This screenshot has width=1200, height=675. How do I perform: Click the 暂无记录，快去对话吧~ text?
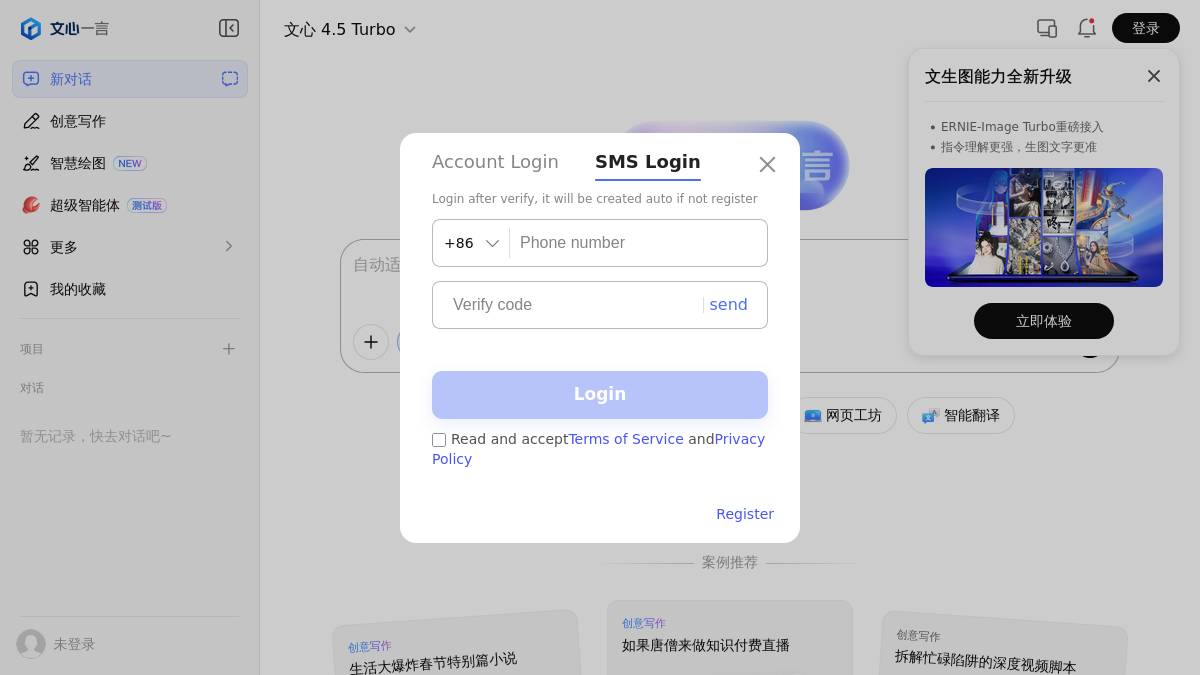point(96,436)
